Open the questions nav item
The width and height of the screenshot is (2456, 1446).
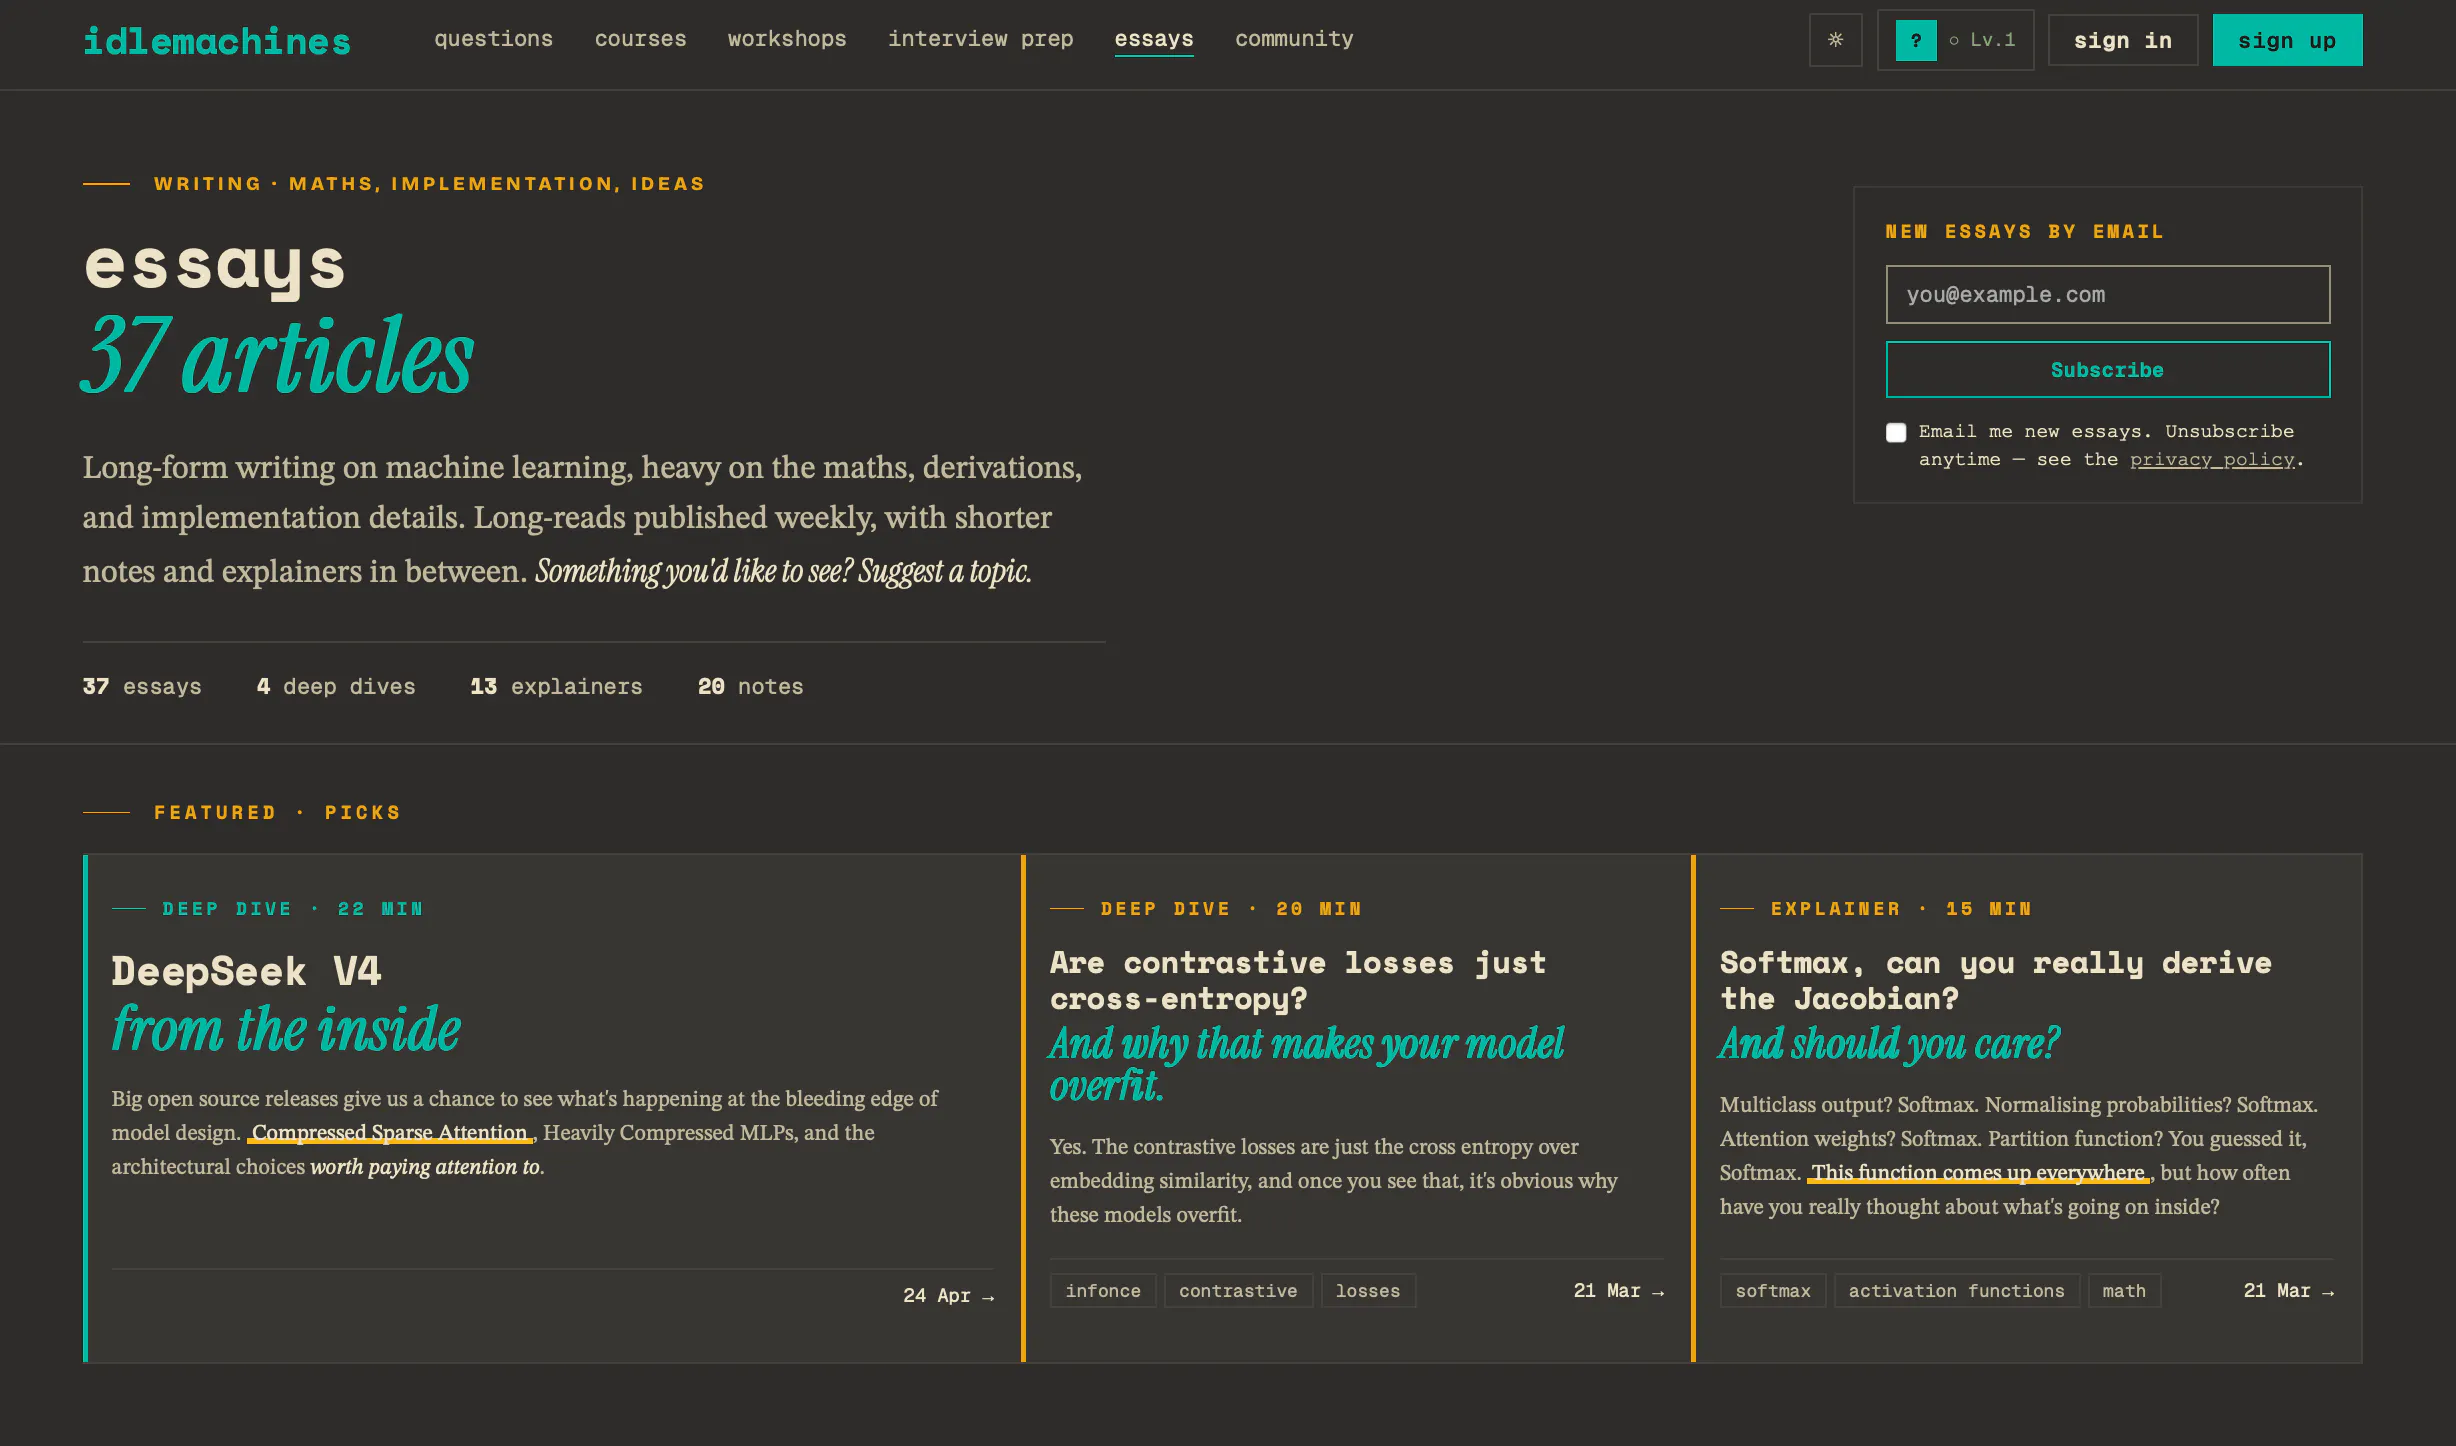(493, 39)
